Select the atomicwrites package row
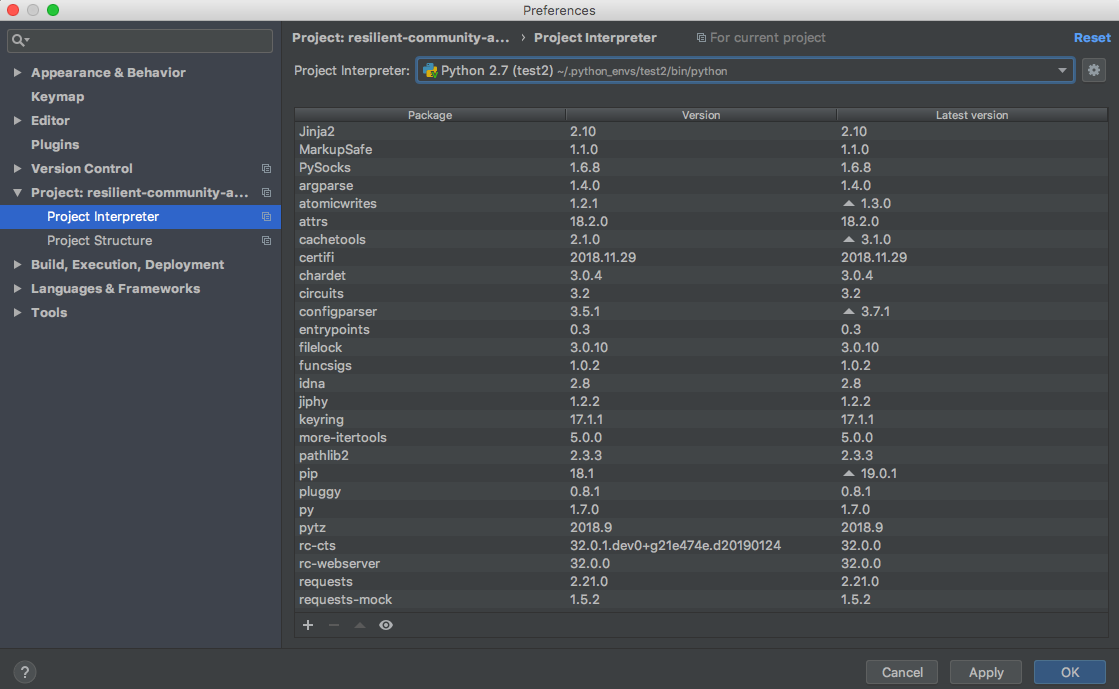The width and height of the screenshot is (1119, 689). click(701, 203)
